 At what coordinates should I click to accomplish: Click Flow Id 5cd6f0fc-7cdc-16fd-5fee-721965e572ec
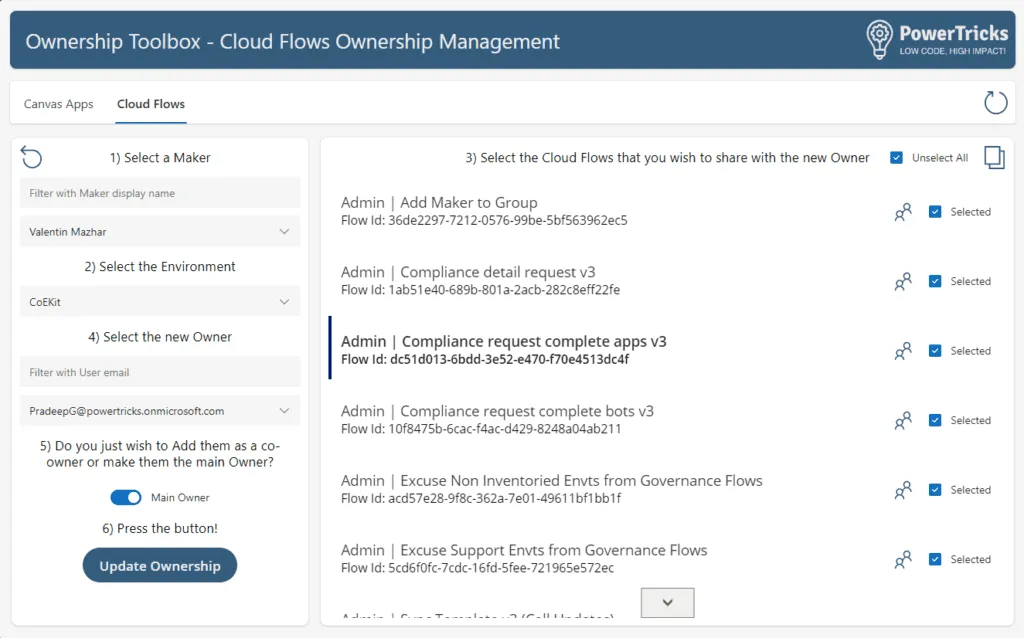point(477,568)
